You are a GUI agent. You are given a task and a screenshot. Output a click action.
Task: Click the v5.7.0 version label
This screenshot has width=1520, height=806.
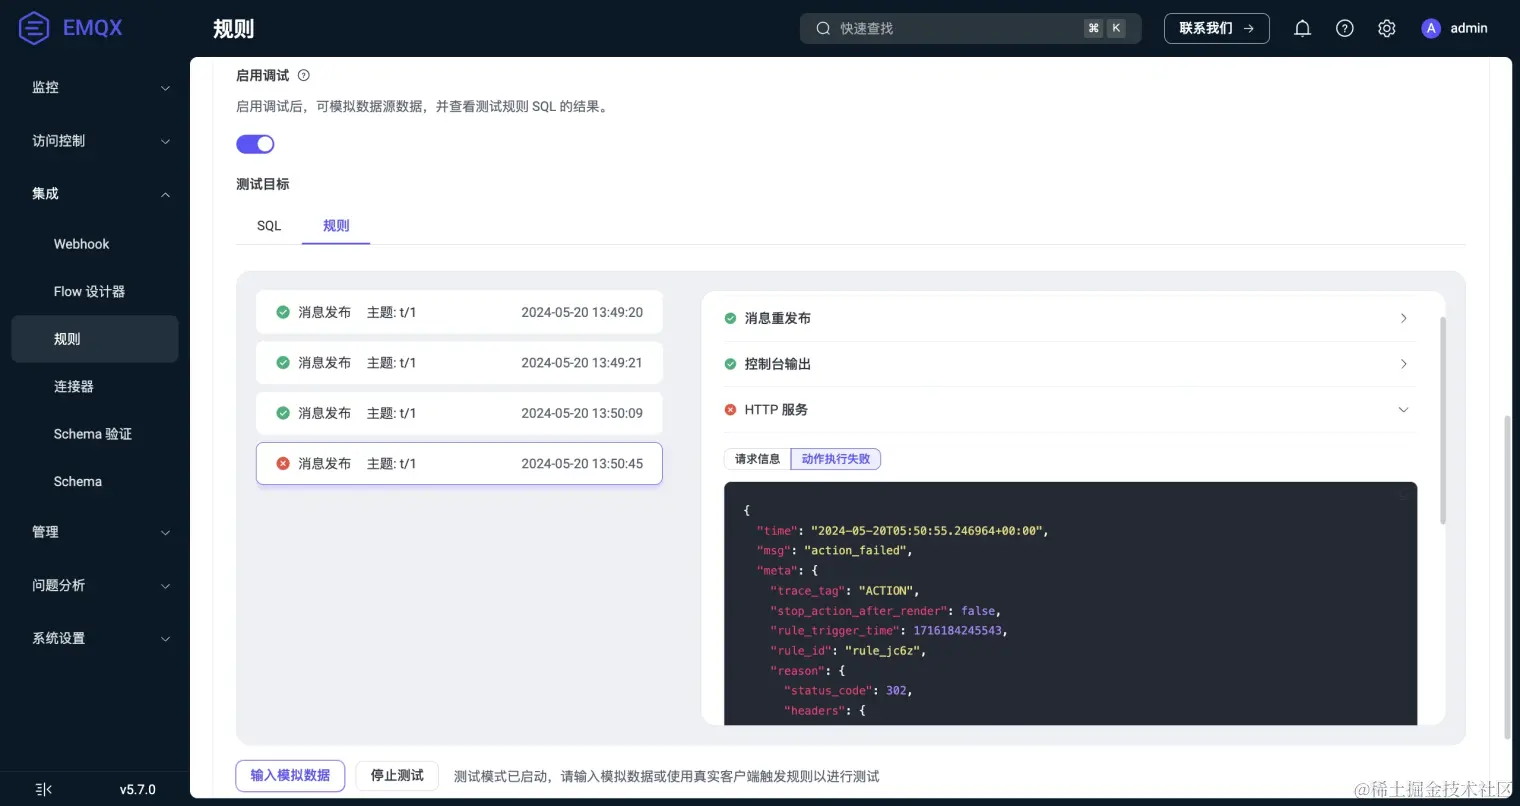[138, 789]
